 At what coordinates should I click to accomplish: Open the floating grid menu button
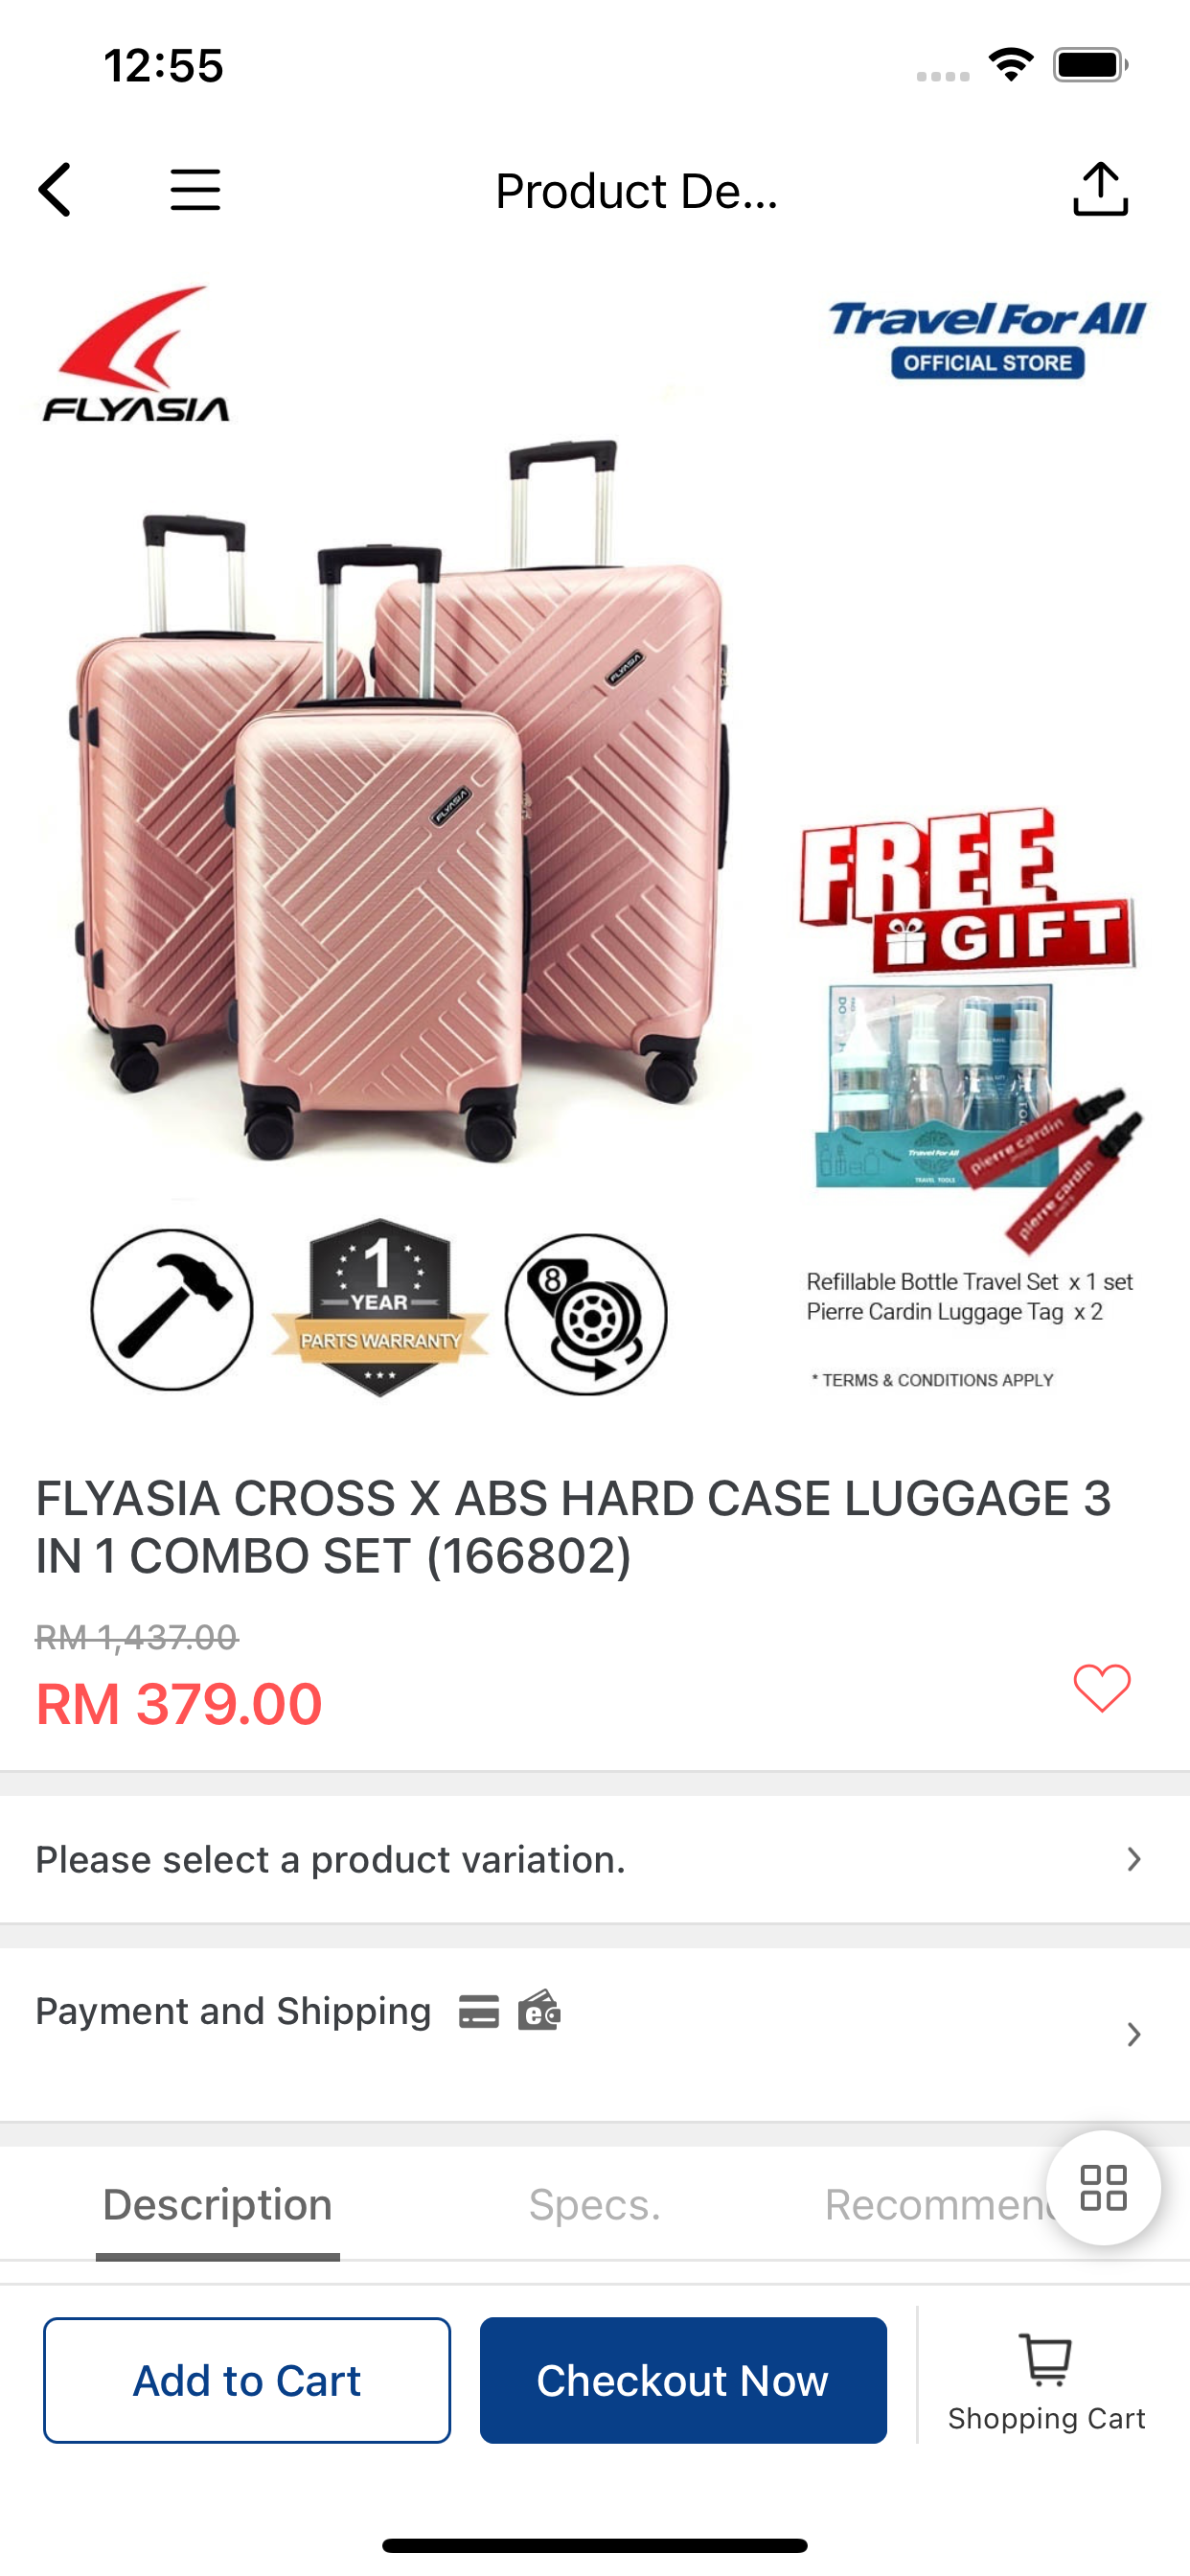click(x=1103, y=2187)
